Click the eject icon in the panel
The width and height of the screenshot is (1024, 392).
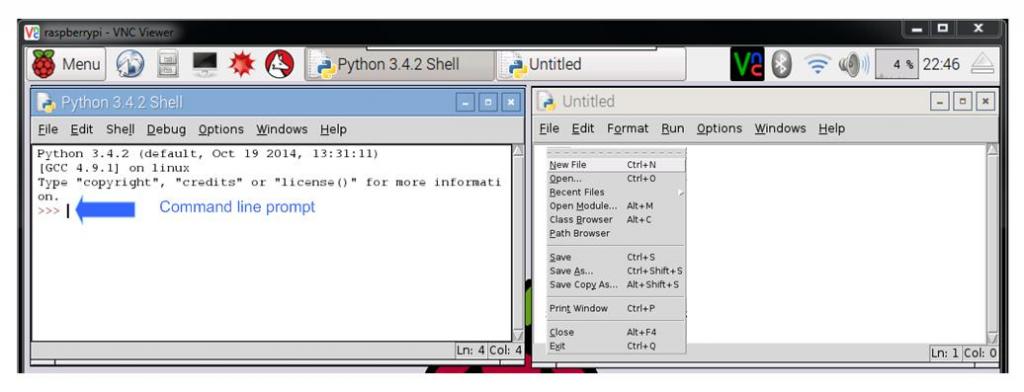(x=982, y=64)
